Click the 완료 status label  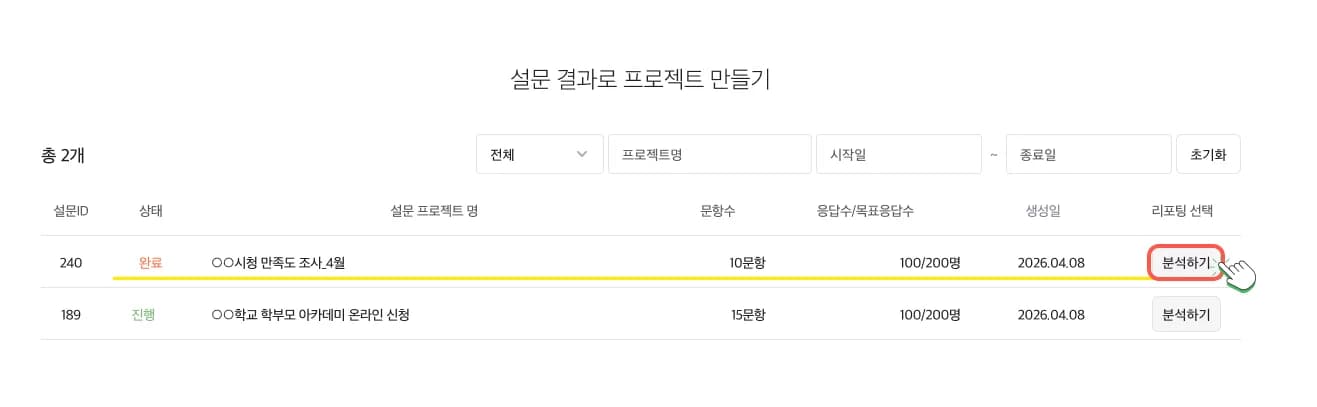click(151, 263)
